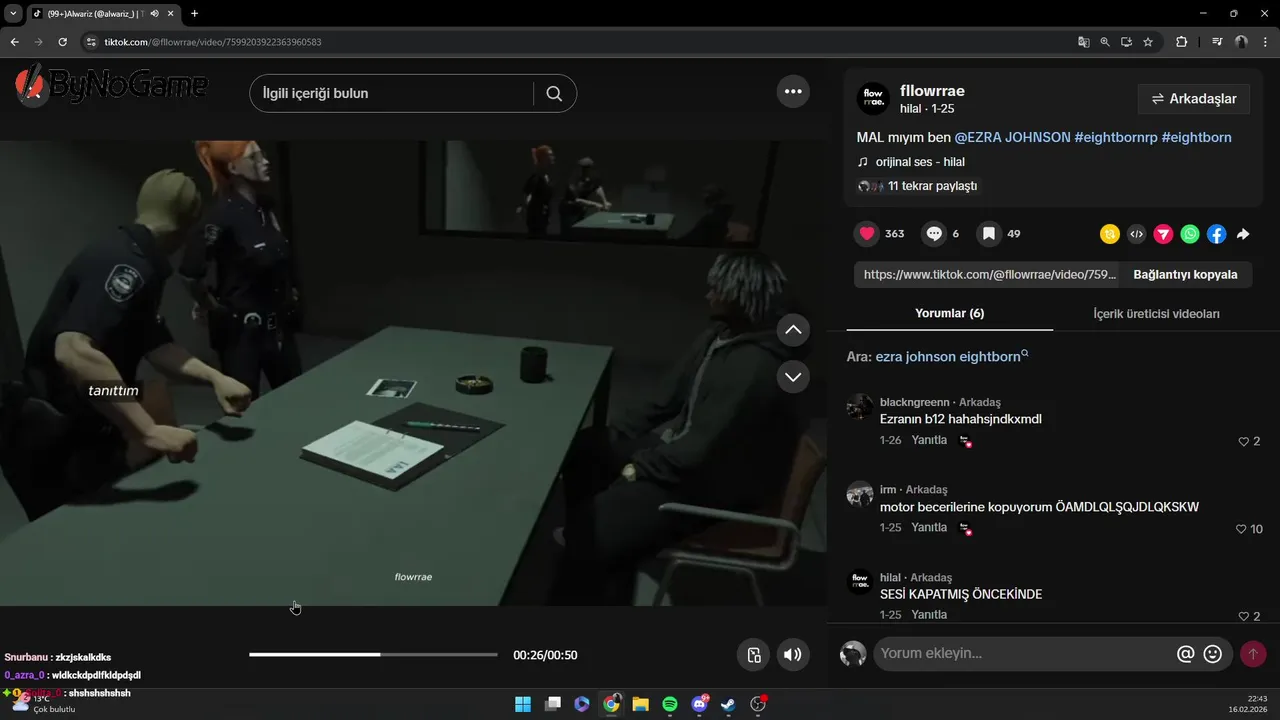
Task: Open a new browser tab
Action: coord(194,13)
